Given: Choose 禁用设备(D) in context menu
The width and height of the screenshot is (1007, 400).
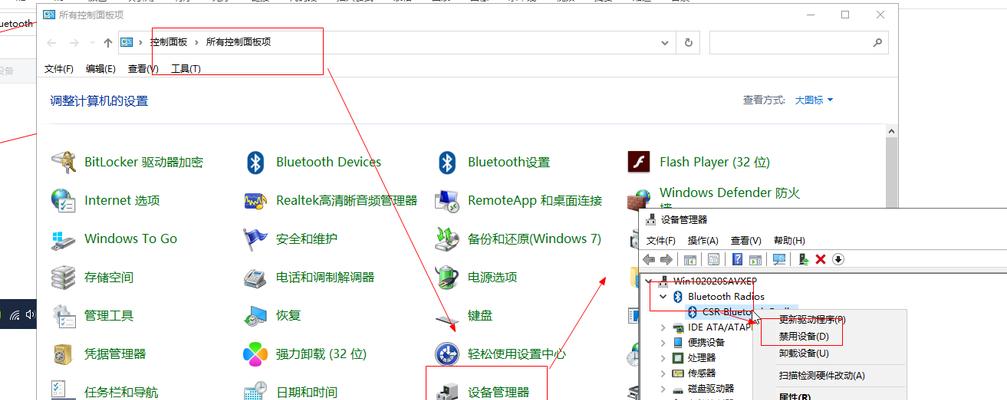Looking at the screenshot, I should point(804,336).
